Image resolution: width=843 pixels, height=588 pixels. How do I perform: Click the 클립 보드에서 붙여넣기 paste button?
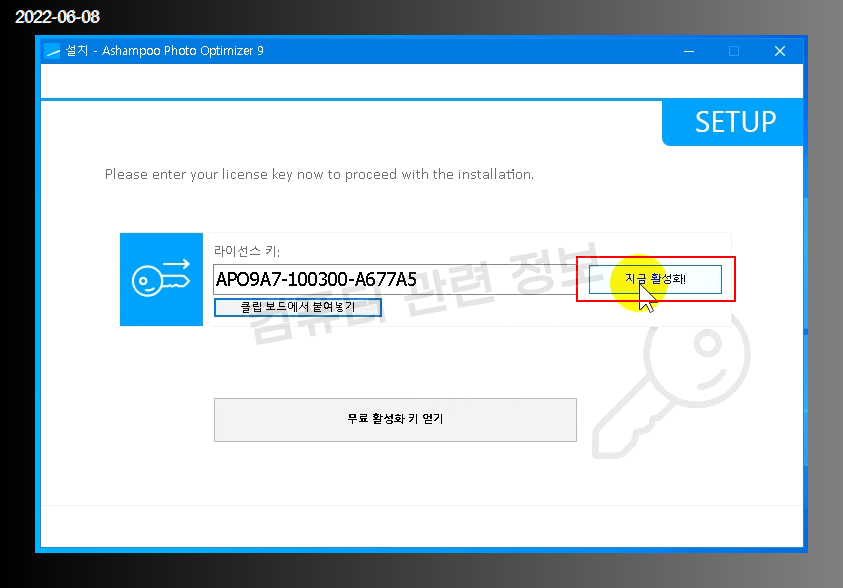298,307
